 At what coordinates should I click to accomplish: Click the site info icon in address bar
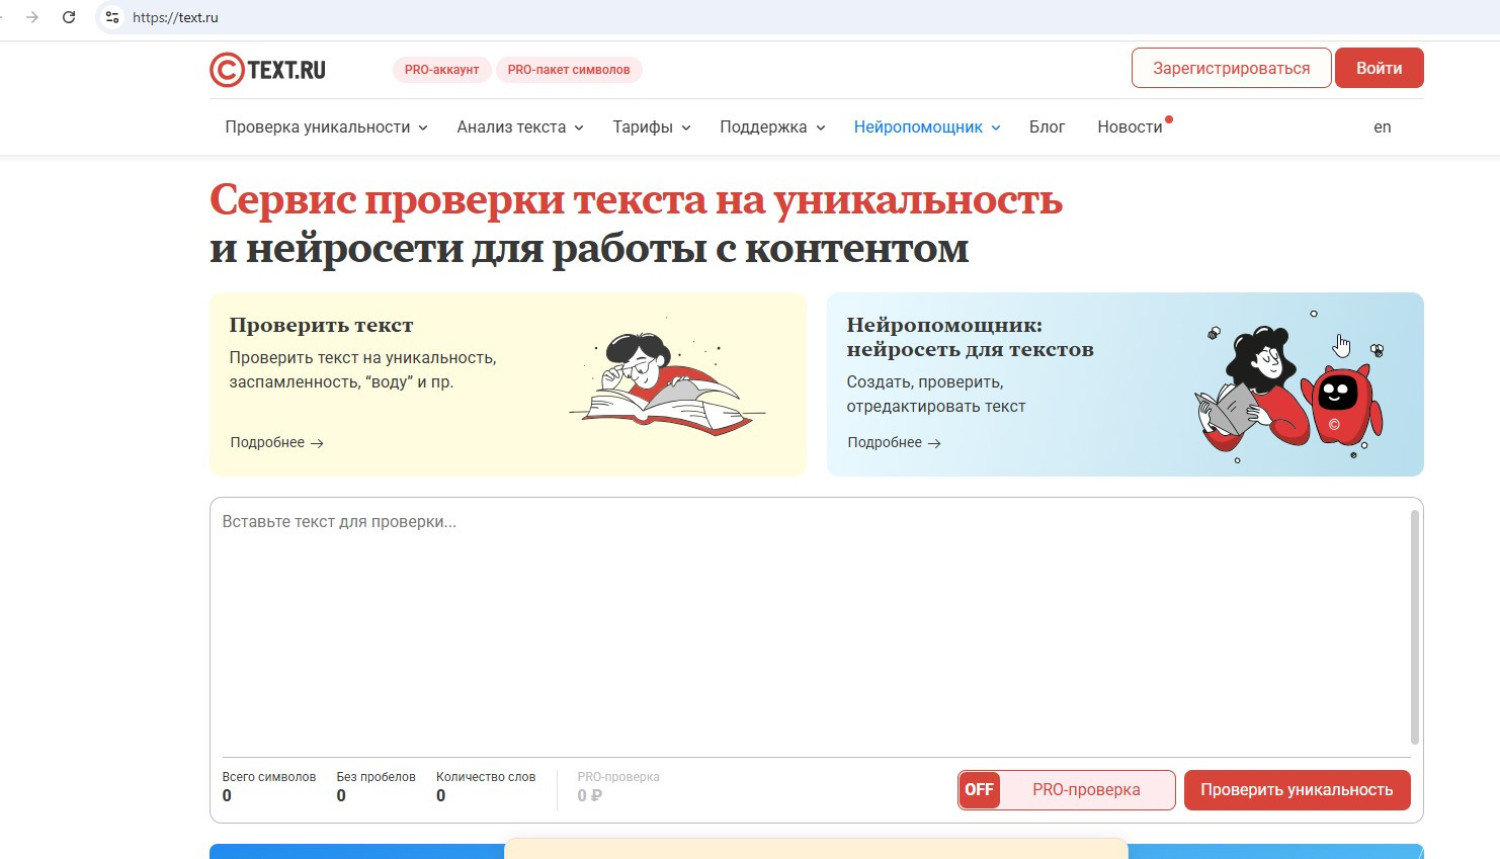[112, 17]
